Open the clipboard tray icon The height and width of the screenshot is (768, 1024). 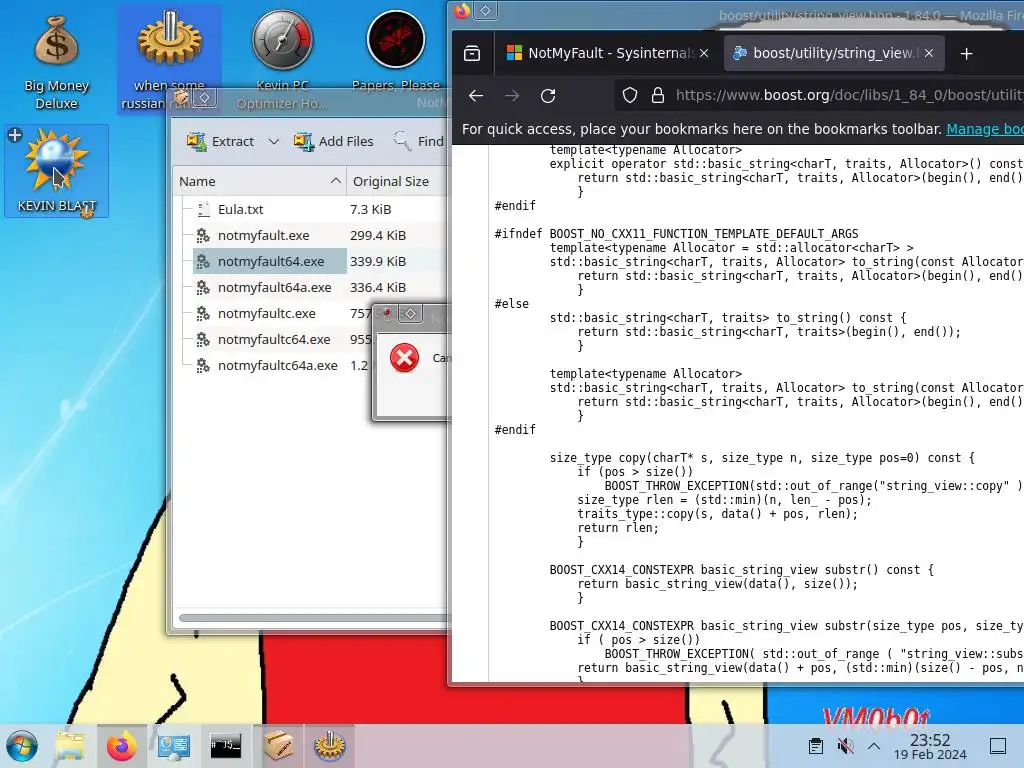(816, 746)
